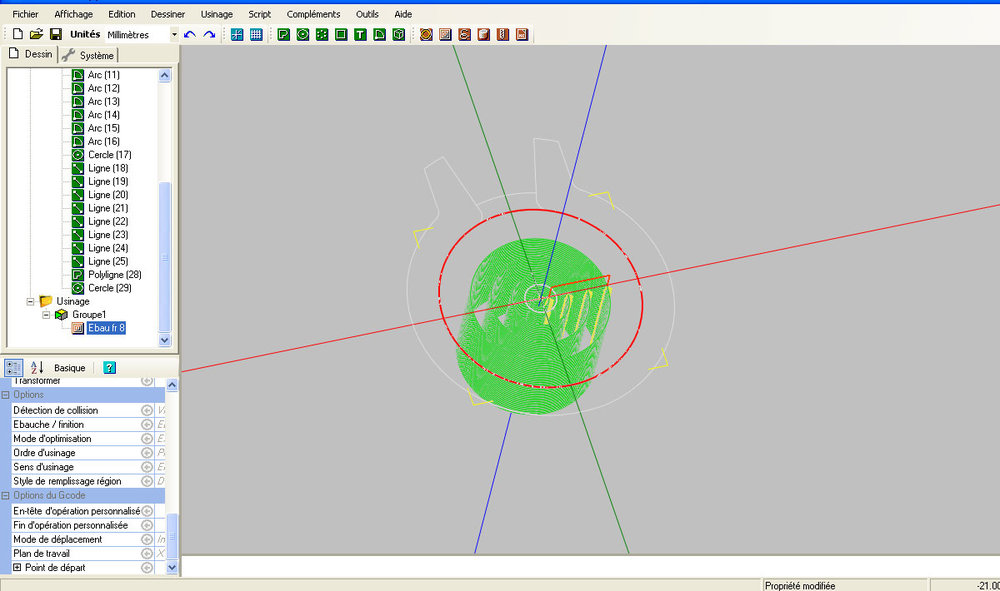Open the properties help question mark
This screenshot has width=1000, height=591.
110,367
